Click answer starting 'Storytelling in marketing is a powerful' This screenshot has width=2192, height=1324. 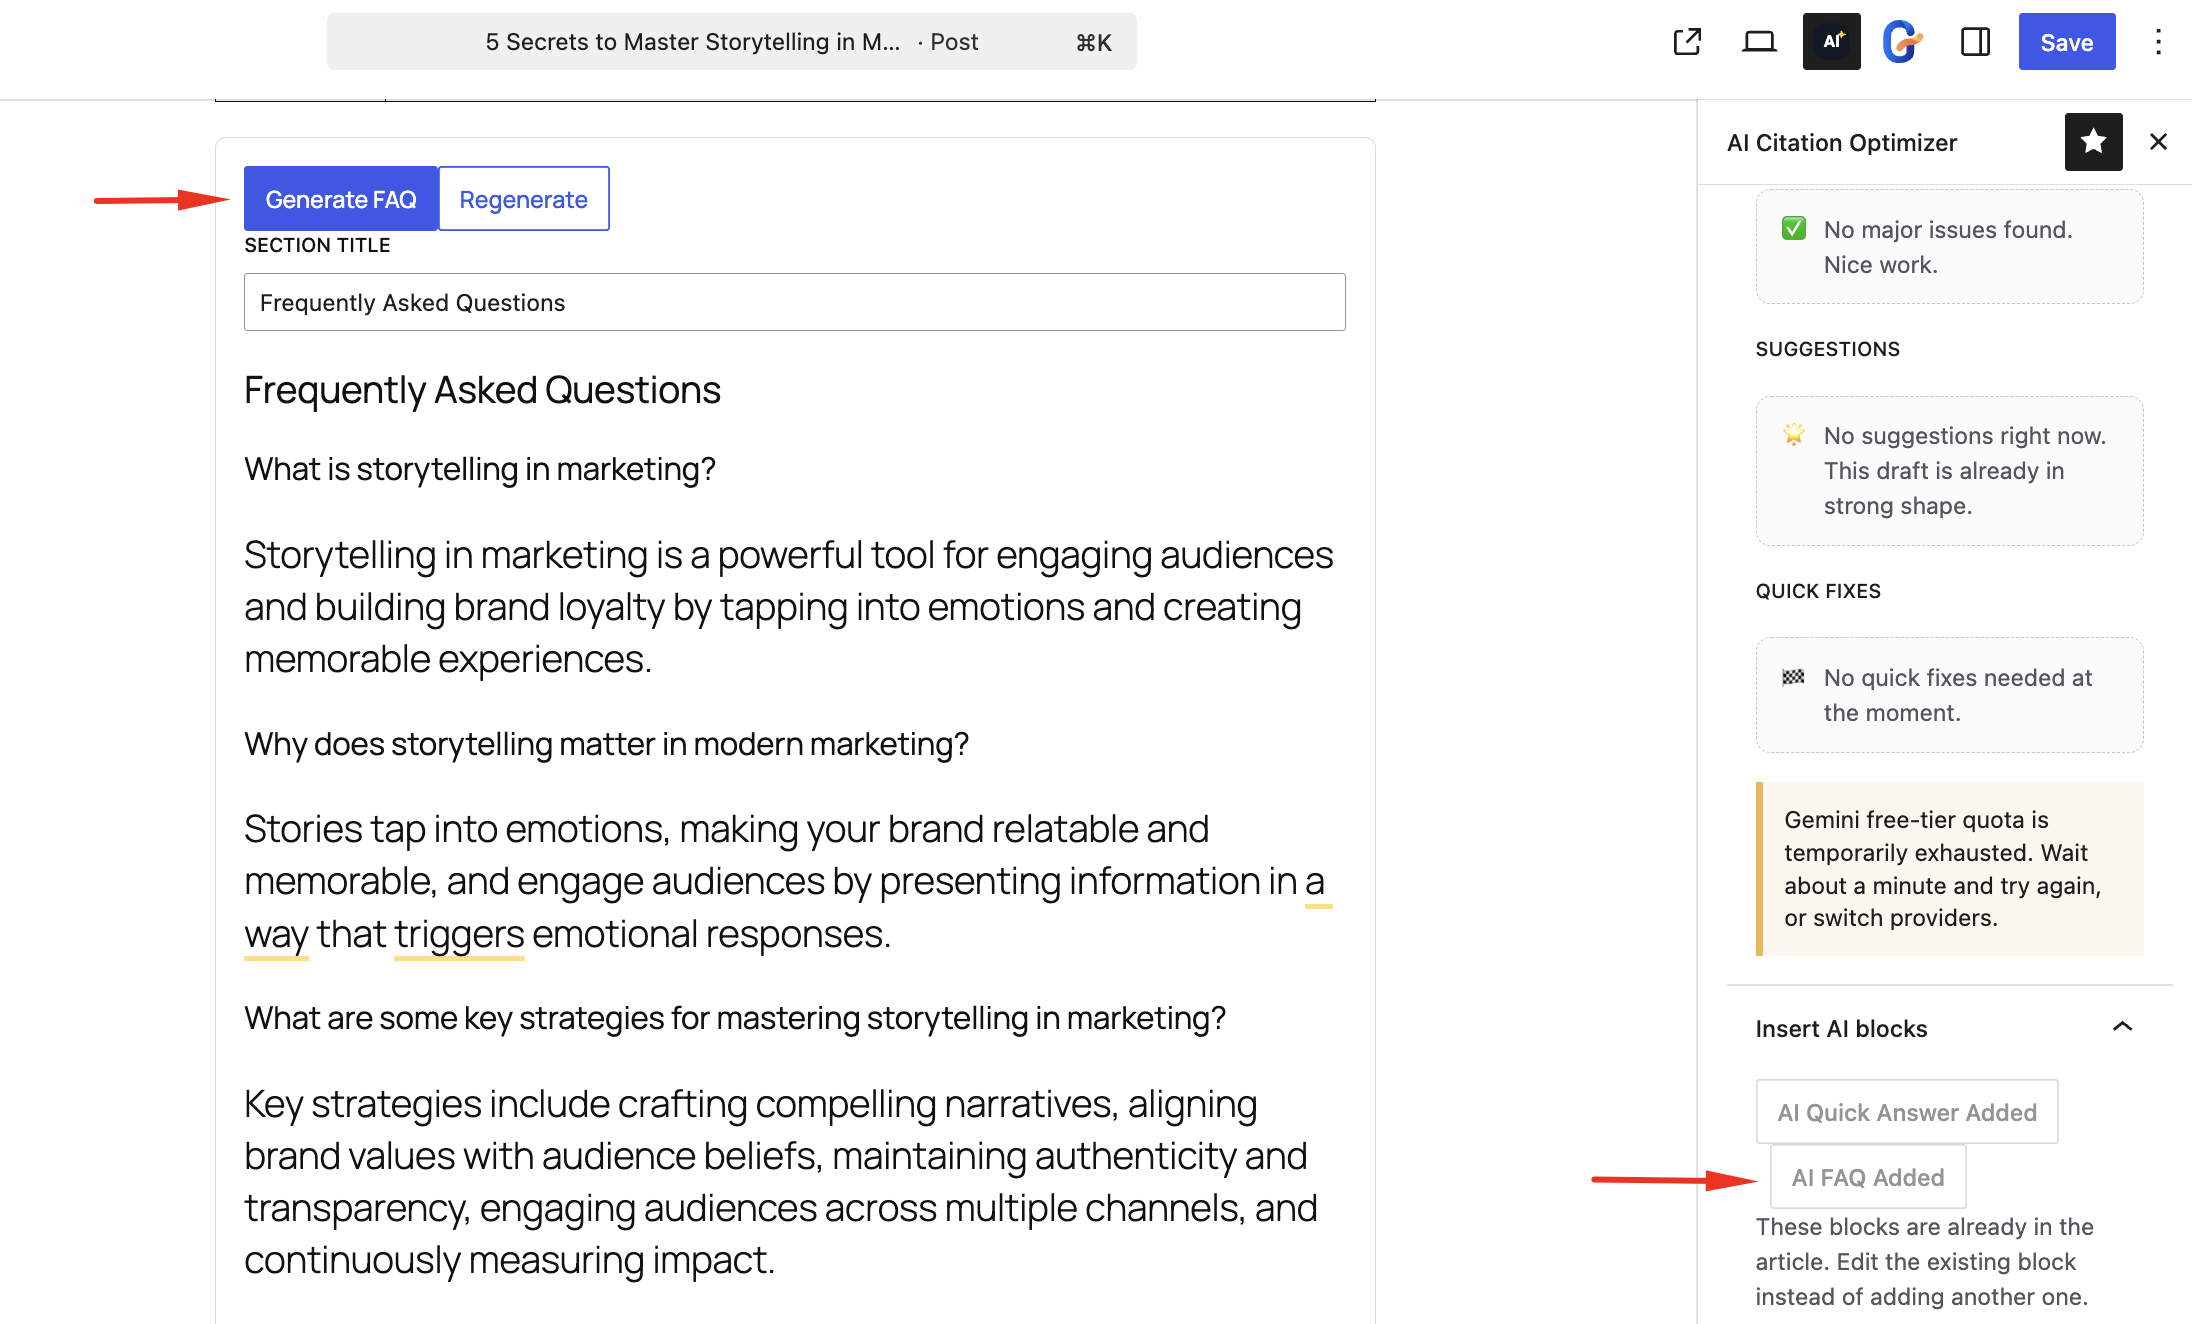[x=790, y=607]
